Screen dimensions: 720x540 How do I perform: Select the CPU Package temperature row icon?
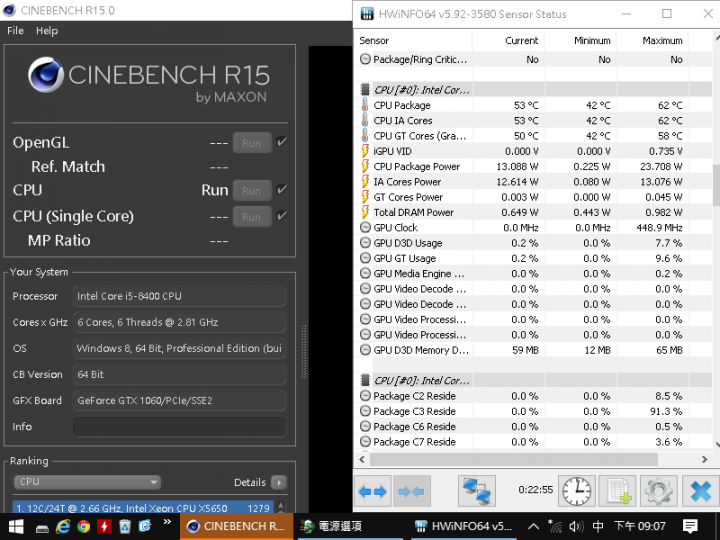tap(365, 105)
